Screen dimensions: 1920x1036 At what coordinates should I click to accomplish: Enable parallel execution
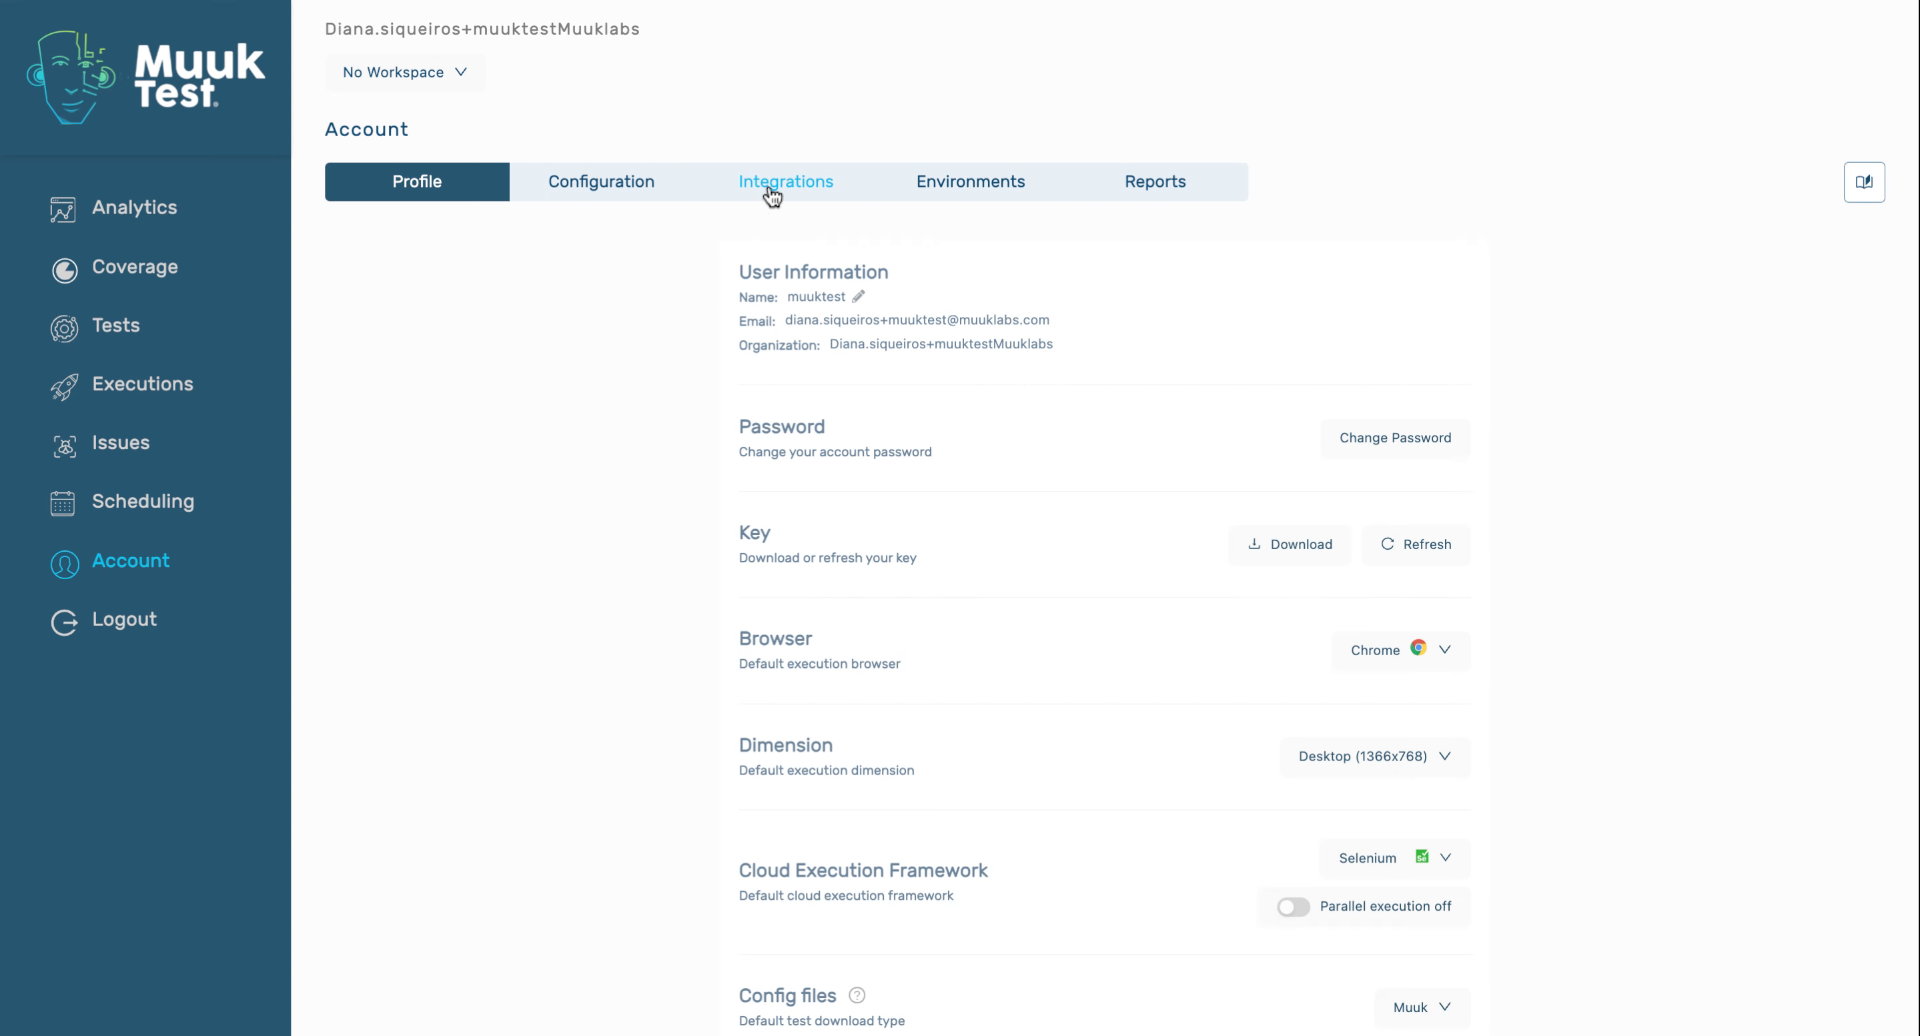click(x=1292, y=906)
